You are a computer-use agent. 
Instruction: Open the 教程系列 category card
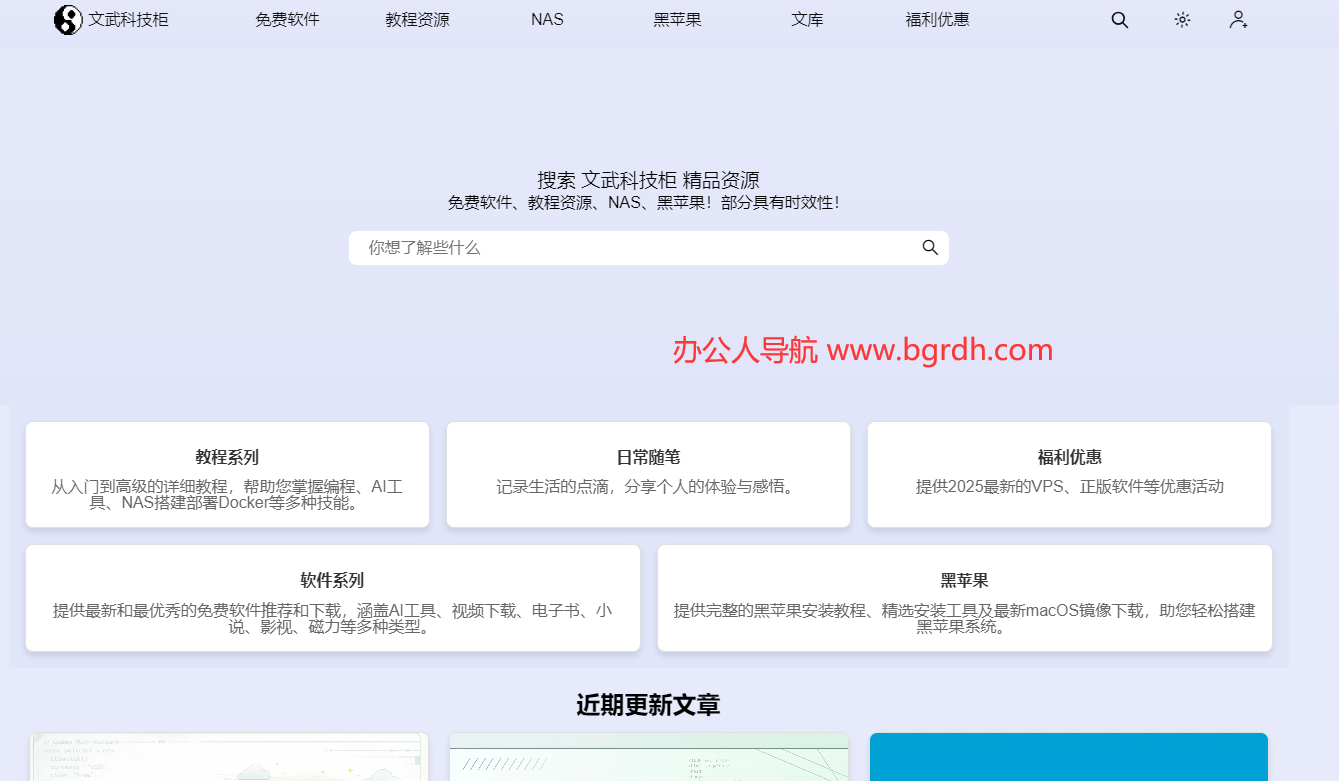(227, 474)
